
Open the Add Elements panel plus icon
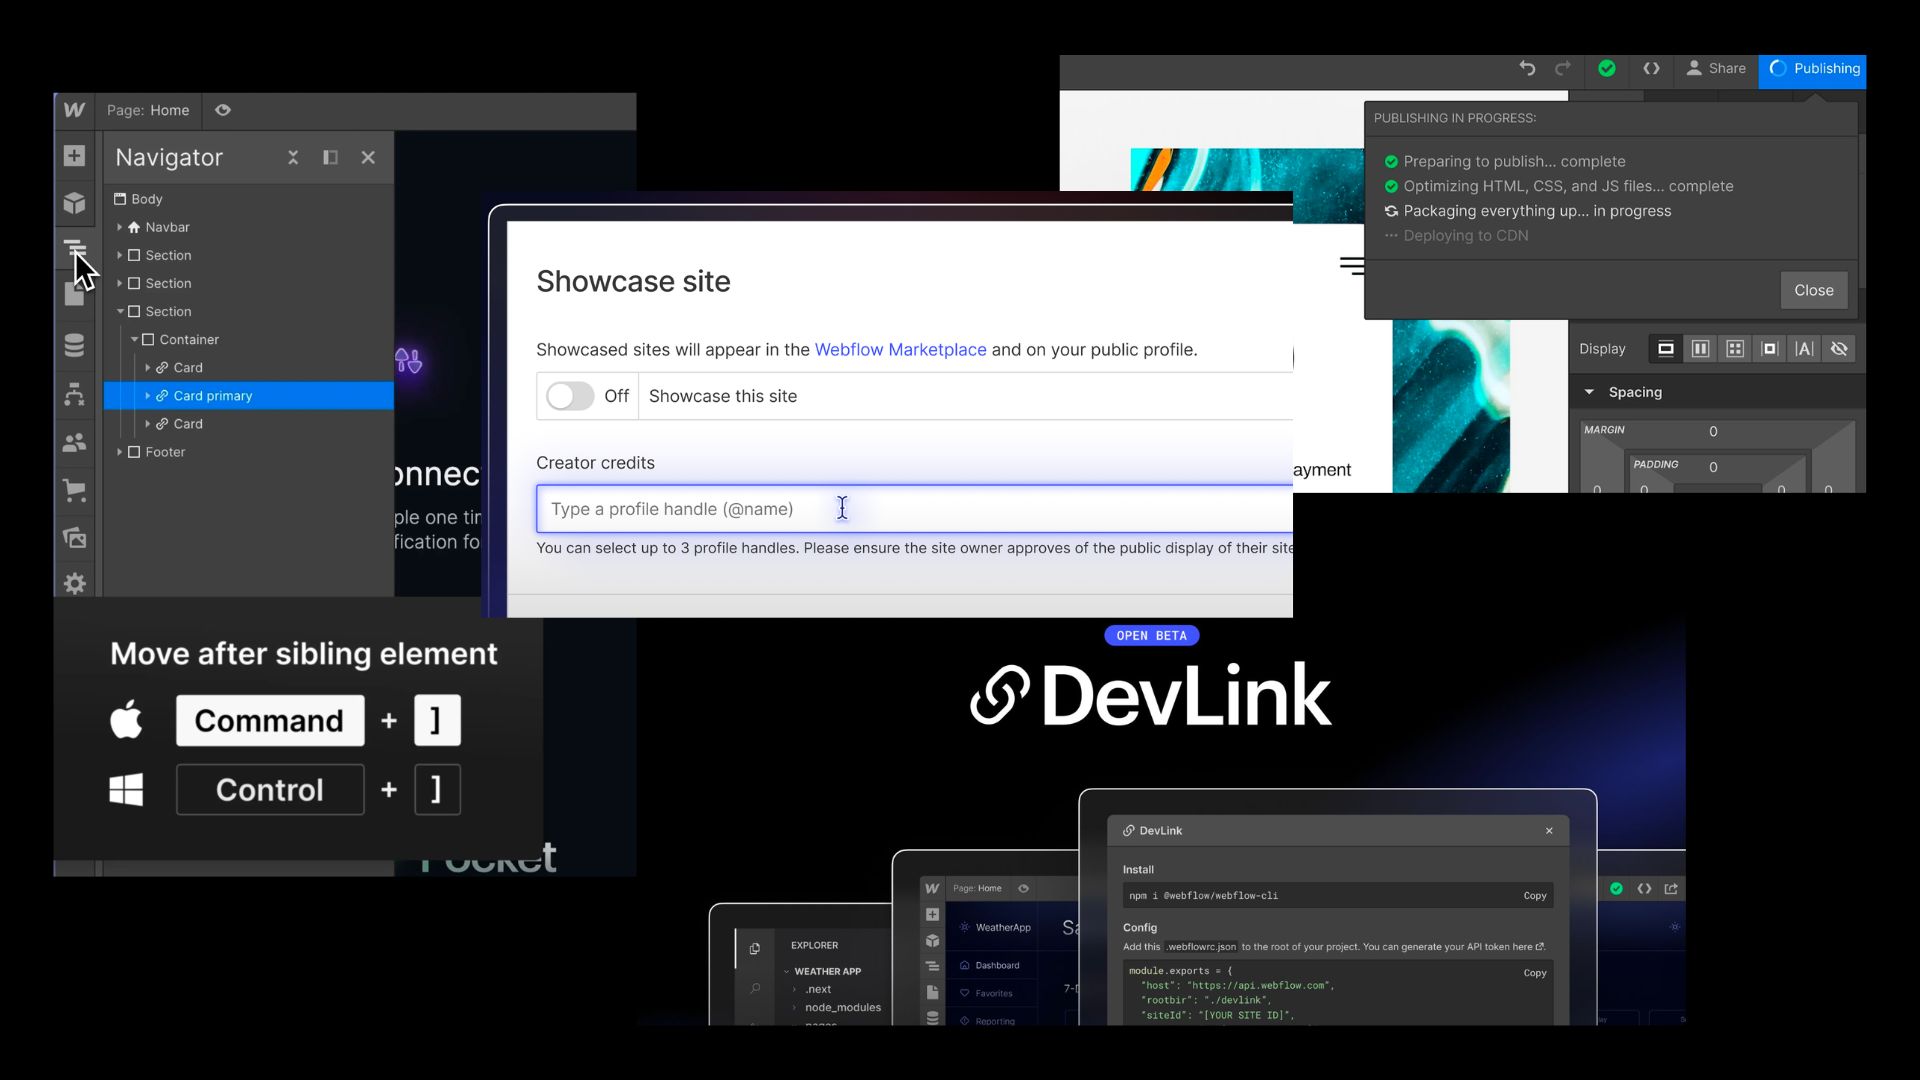point(74,156)
